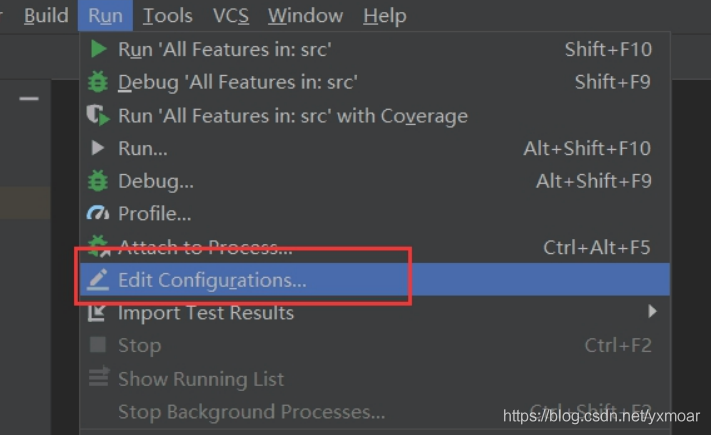Select Edit Configurations menu entry

pos(212,280)
